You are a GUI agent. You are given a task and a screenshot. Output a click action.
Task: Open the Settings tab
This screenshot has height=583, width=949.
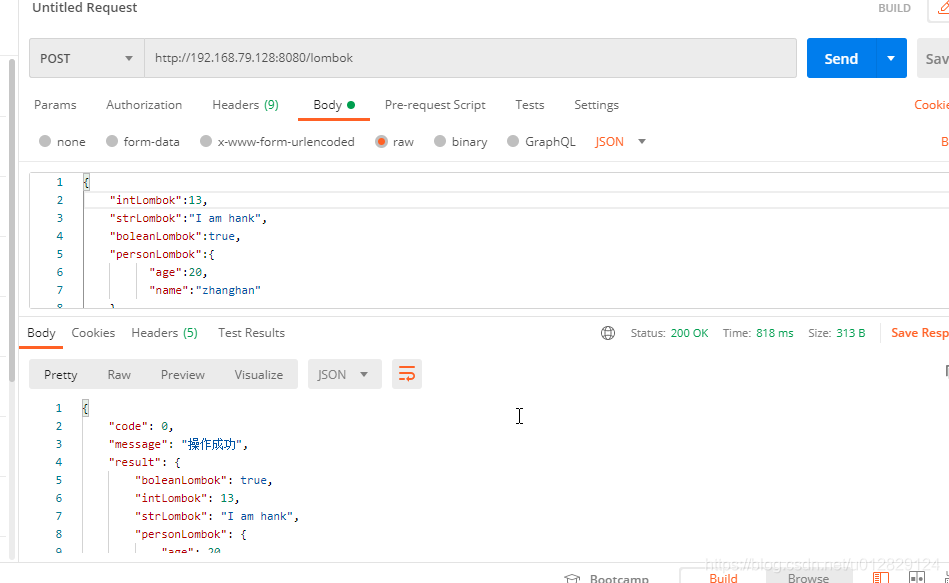(596, 105)
